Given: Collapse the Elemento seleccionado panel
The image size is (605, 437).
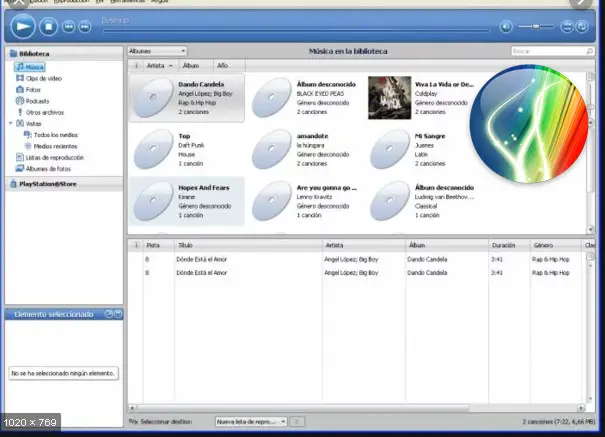Looking at the screenshot, I should (109, 314).
